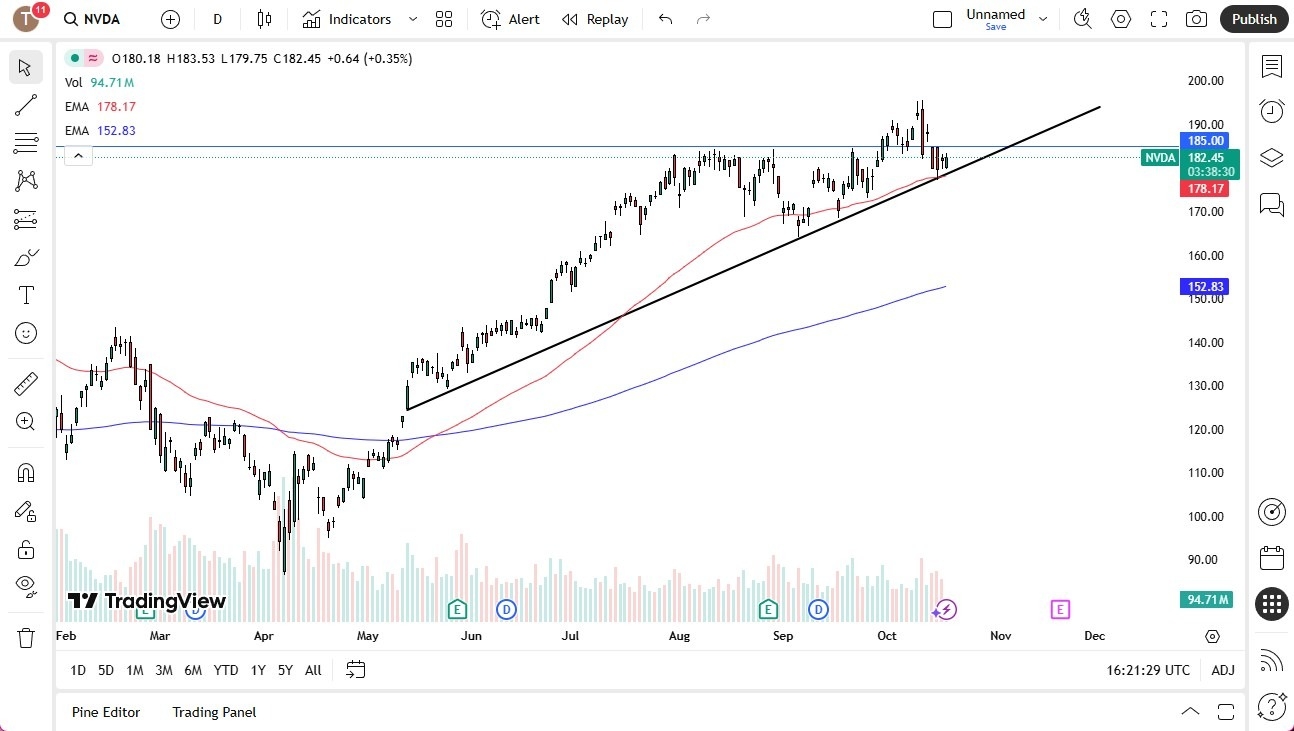Toggle the lock on all drawings
Viewport: 1294px width, 731px height.
[x=26, y=549]
